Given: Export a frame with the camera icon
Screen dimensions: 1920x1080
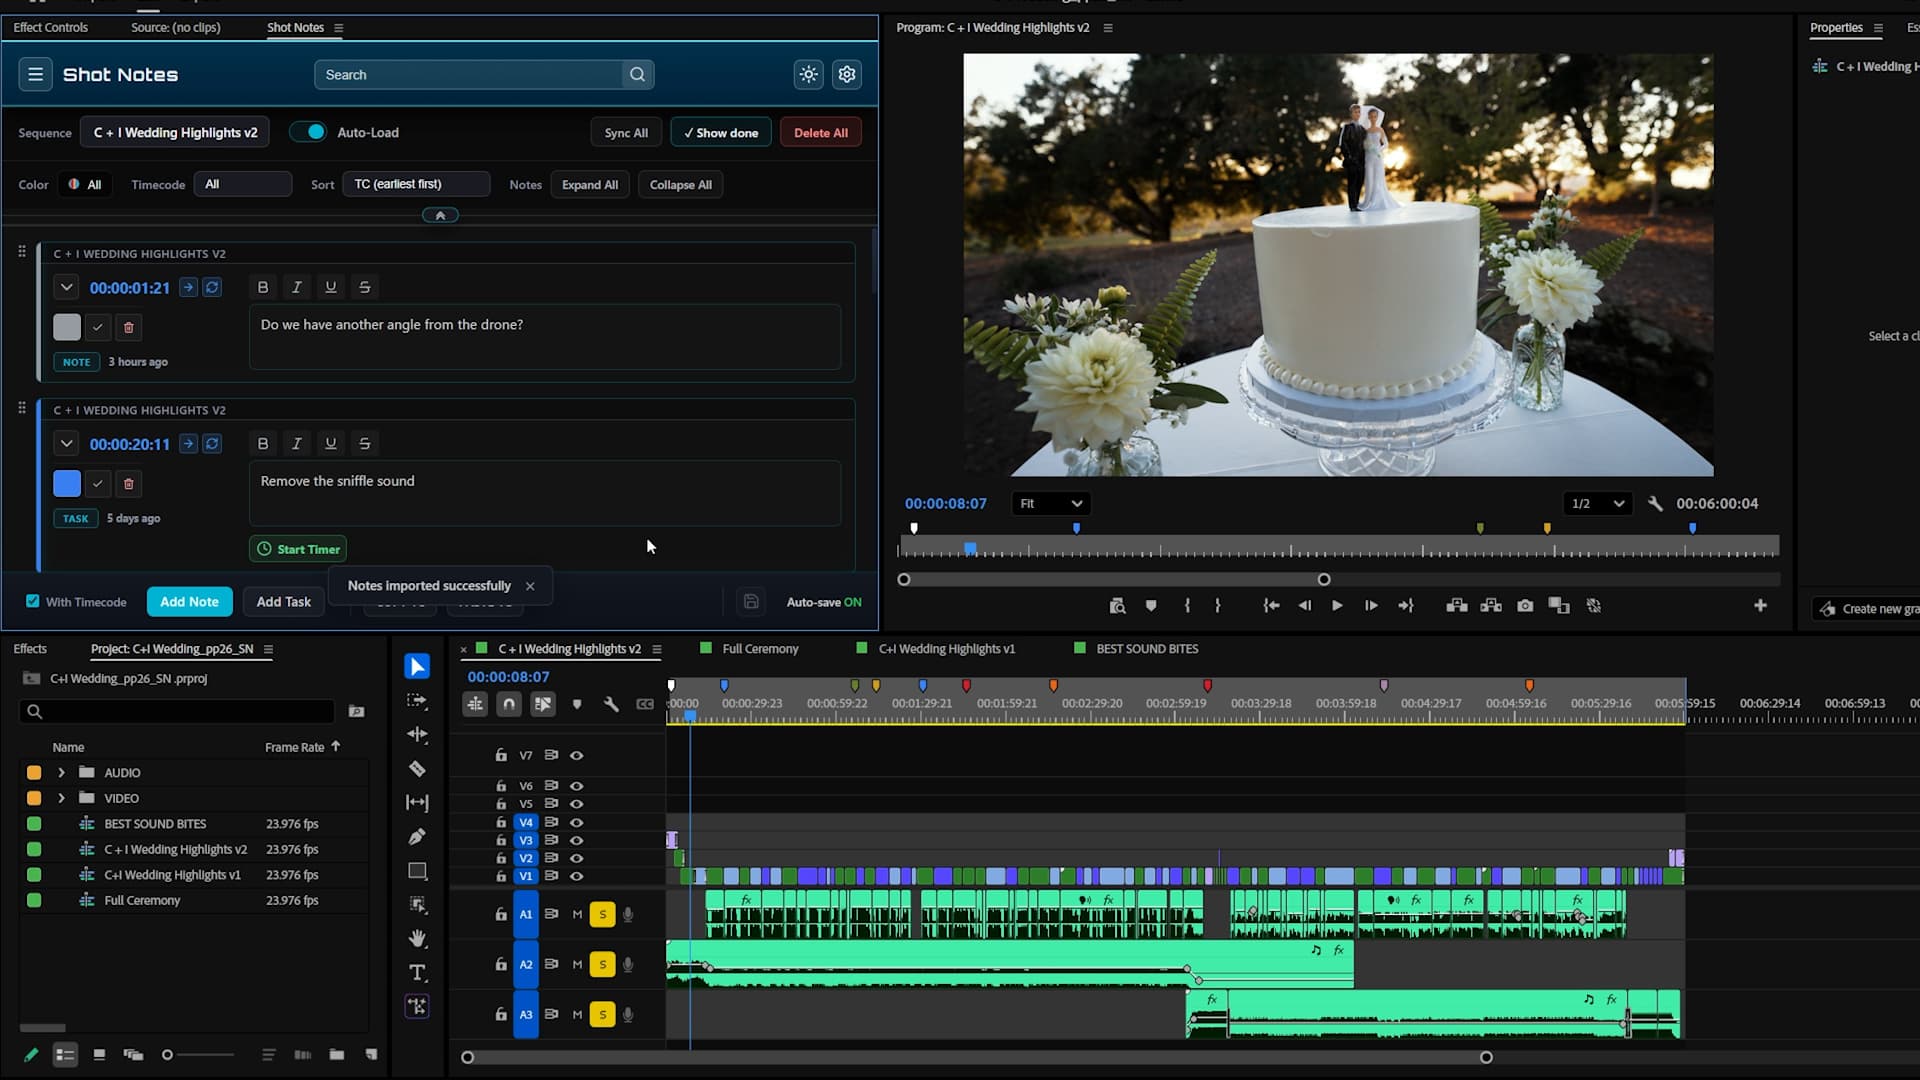Looking at the screenshot, I should pos(1524,605).
